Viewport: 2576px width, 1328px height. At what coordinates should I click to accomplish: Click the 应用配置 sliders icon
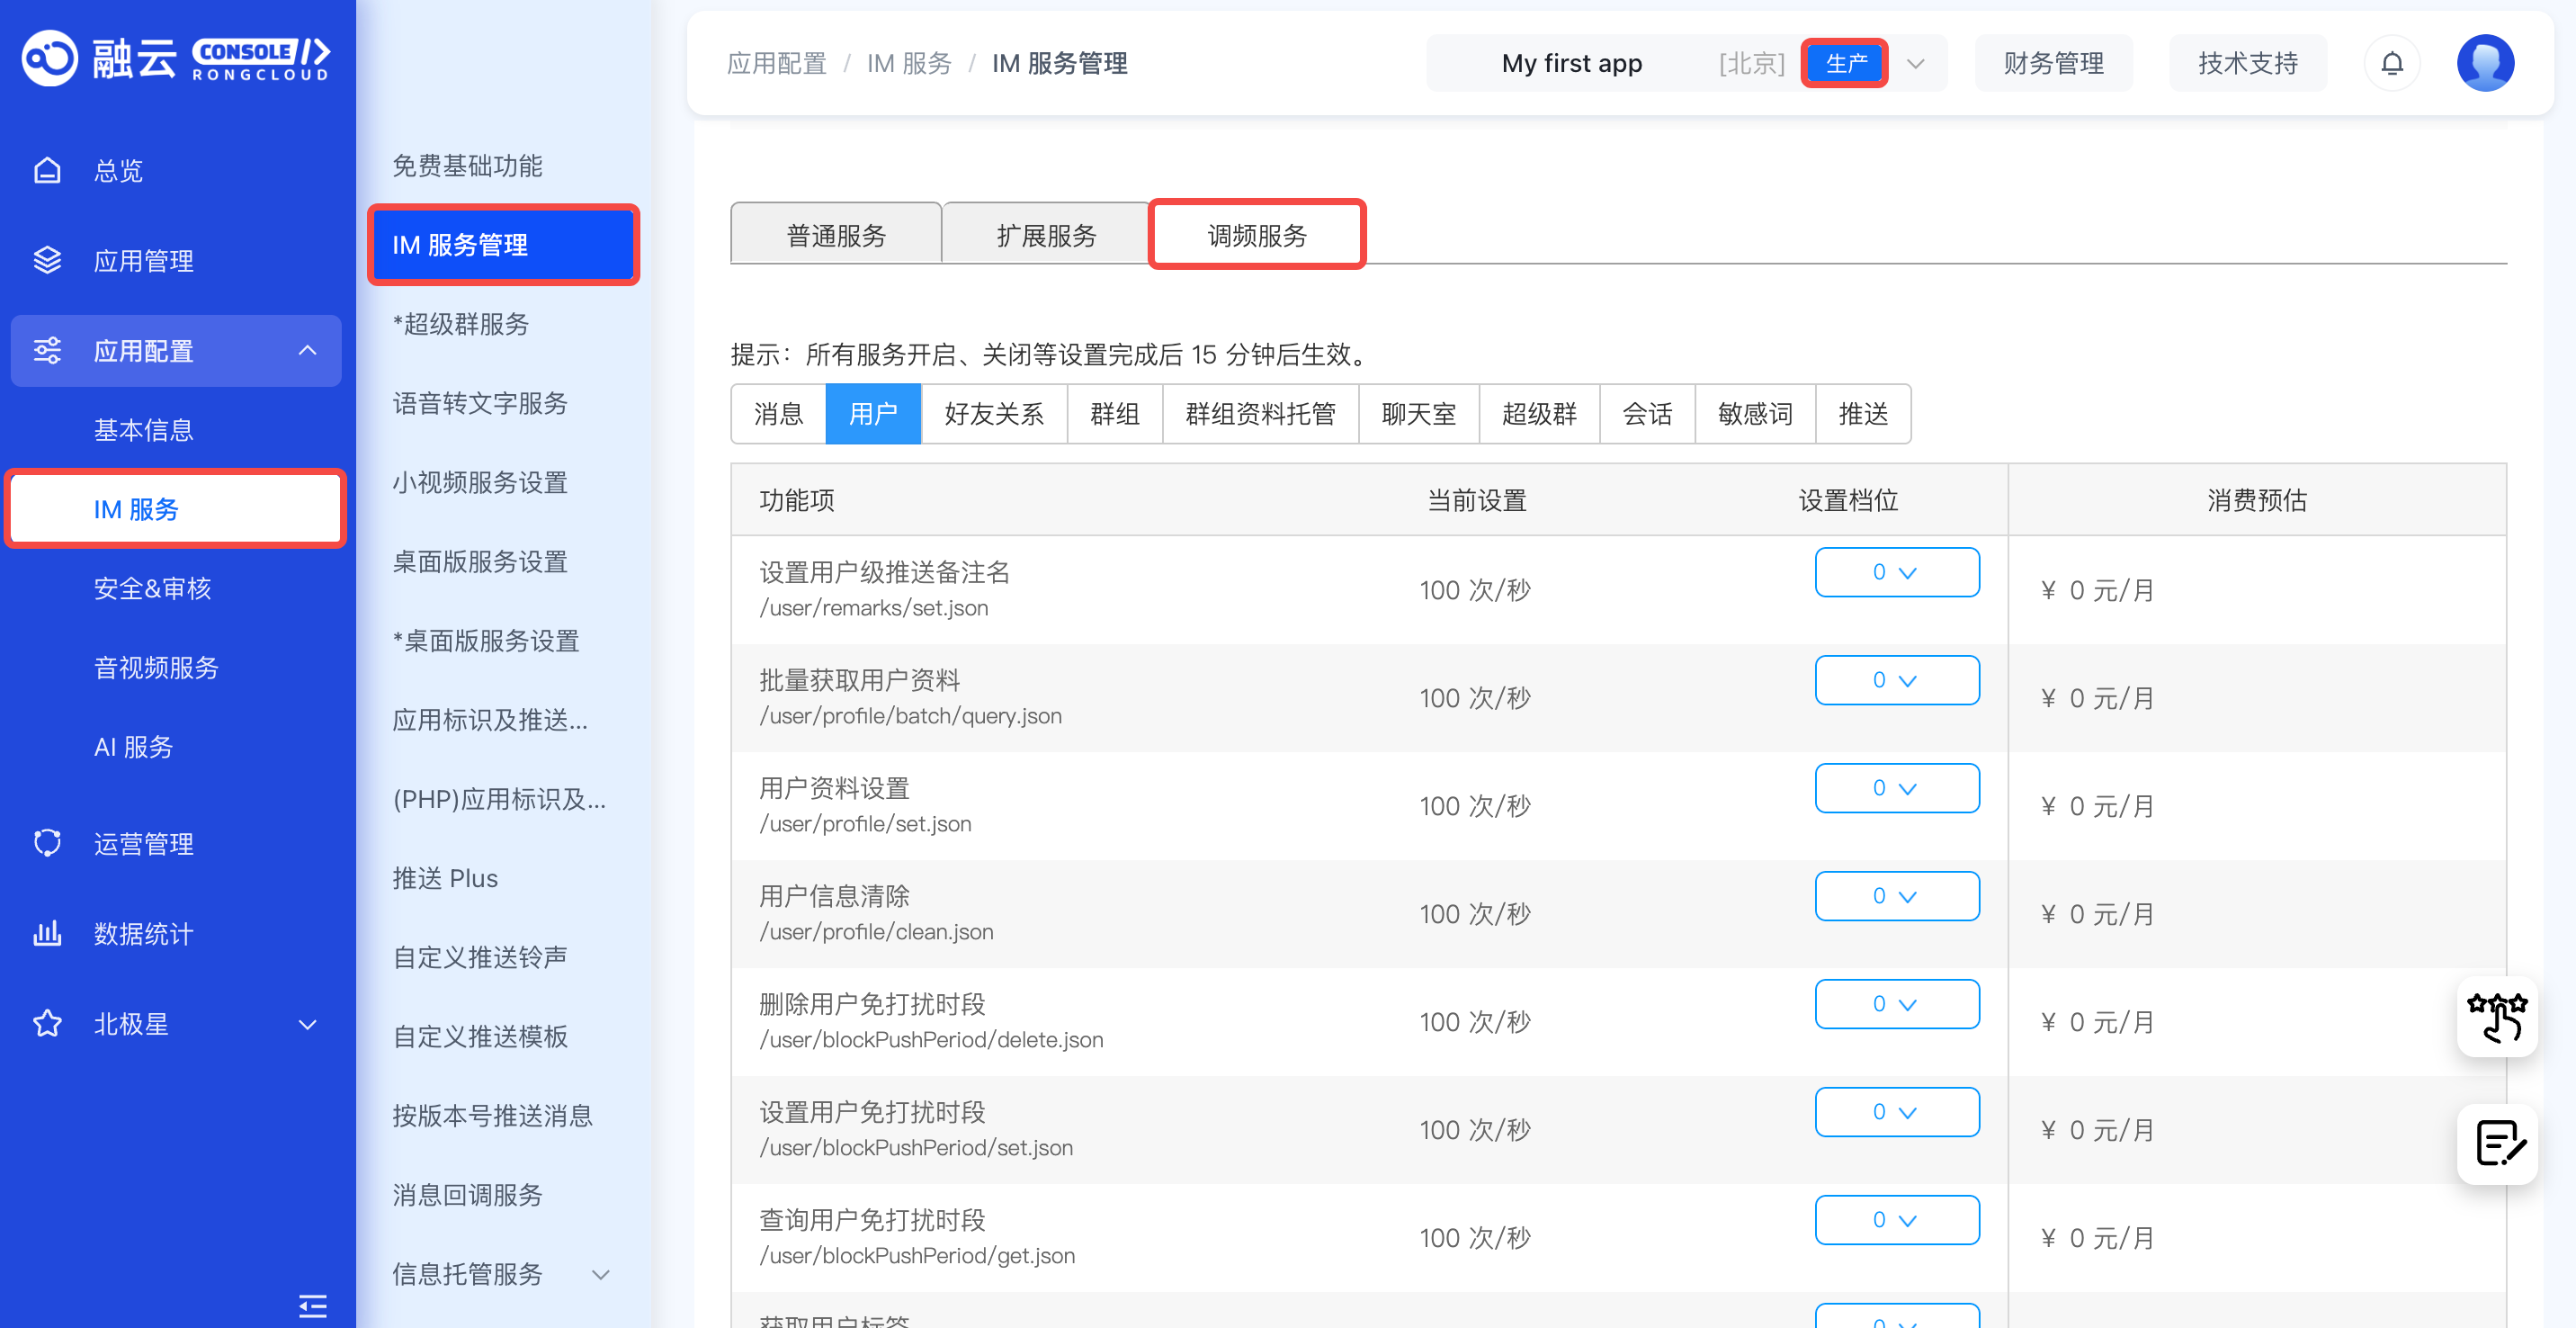47,351
